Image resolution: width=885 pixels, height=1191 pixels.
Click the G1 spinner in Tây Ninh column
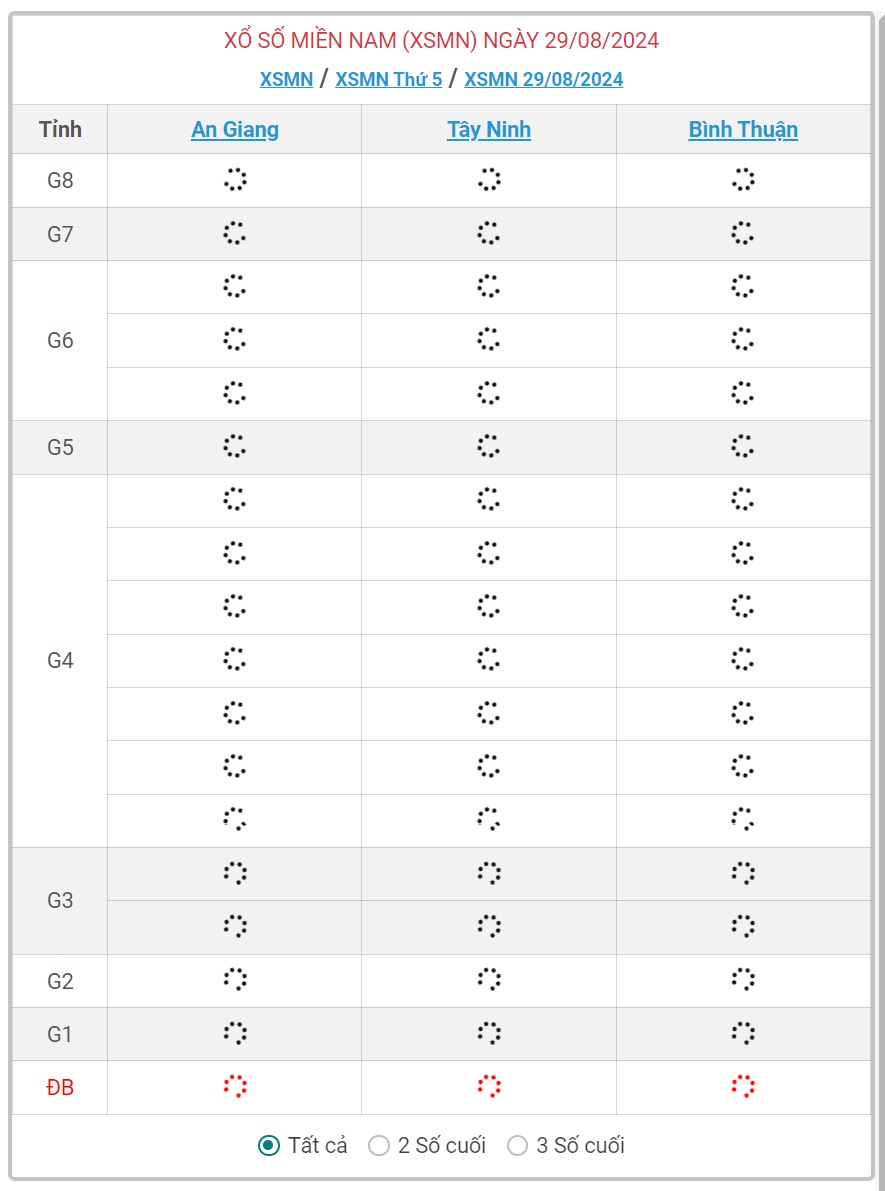pos(489,1034)
